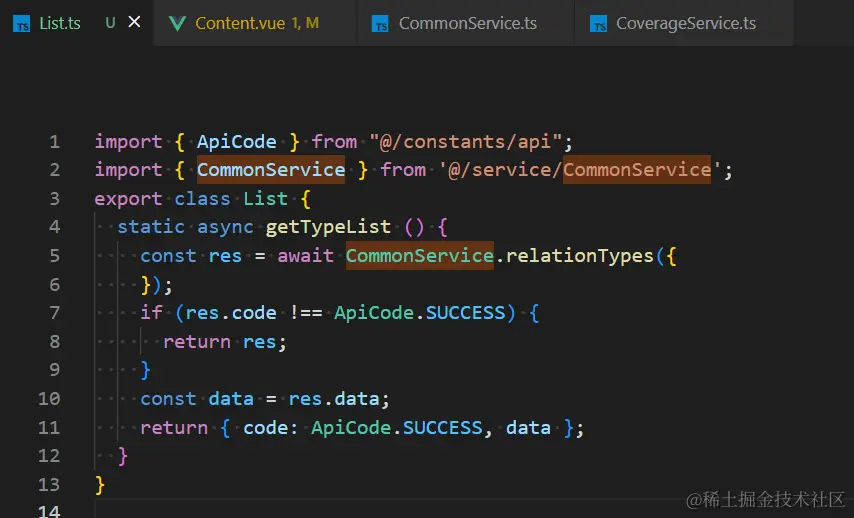Click line number 13 in the gutter

(49, 484)
